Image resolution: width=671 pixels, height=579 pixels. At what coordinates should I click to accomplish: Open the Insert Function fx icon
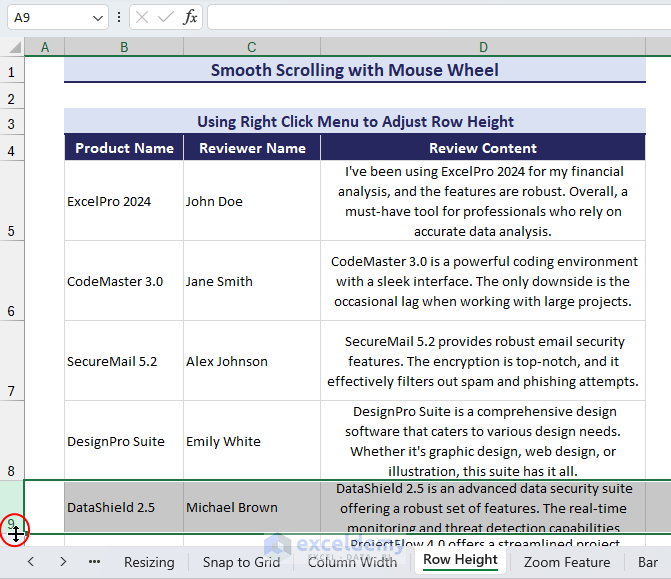tap(190, 18)
